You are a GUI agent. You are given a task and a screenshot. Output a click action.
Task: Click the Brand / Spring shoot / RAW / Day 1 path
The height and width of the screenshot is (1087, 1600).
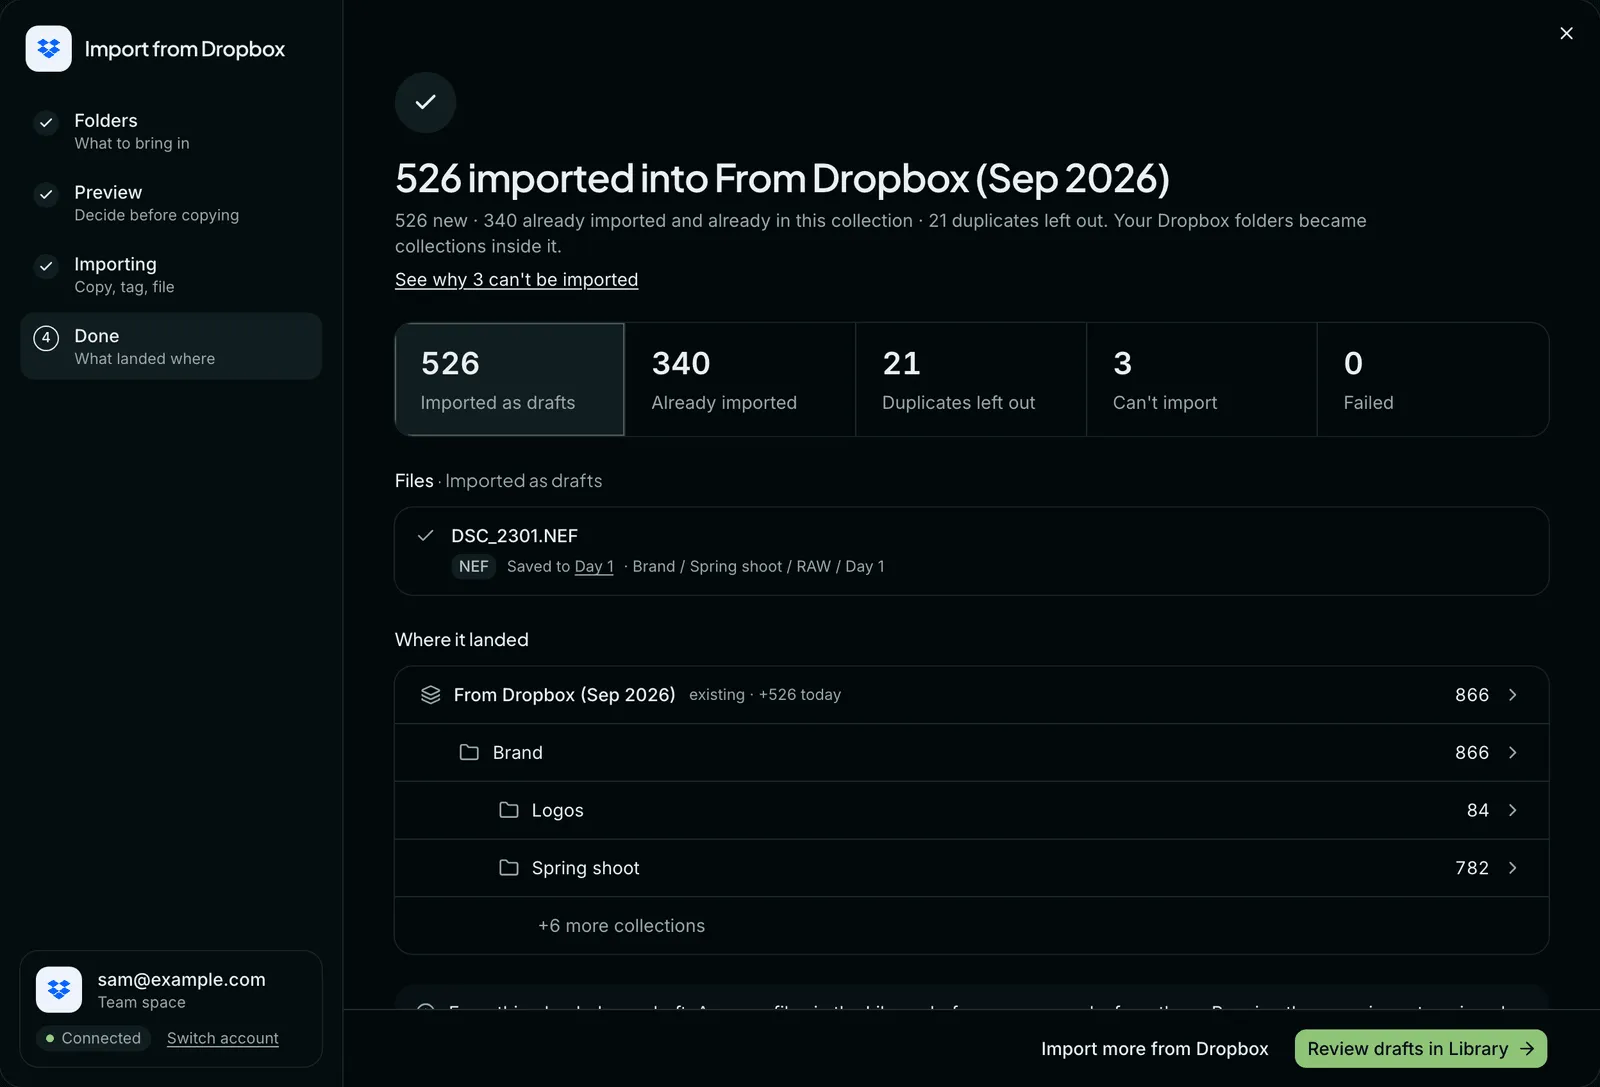(758, 567)
